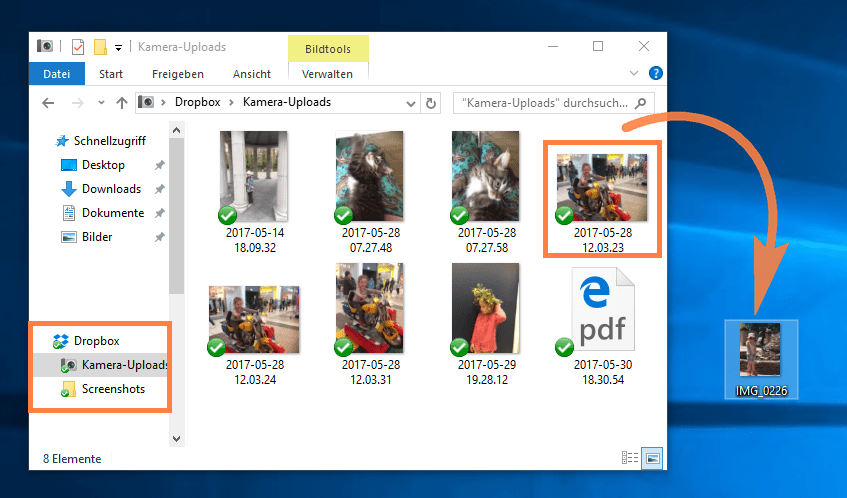This screenshot has height=498, width=847.
Task: Click the pin icon next to Downloads
Action: coord(159,189)
